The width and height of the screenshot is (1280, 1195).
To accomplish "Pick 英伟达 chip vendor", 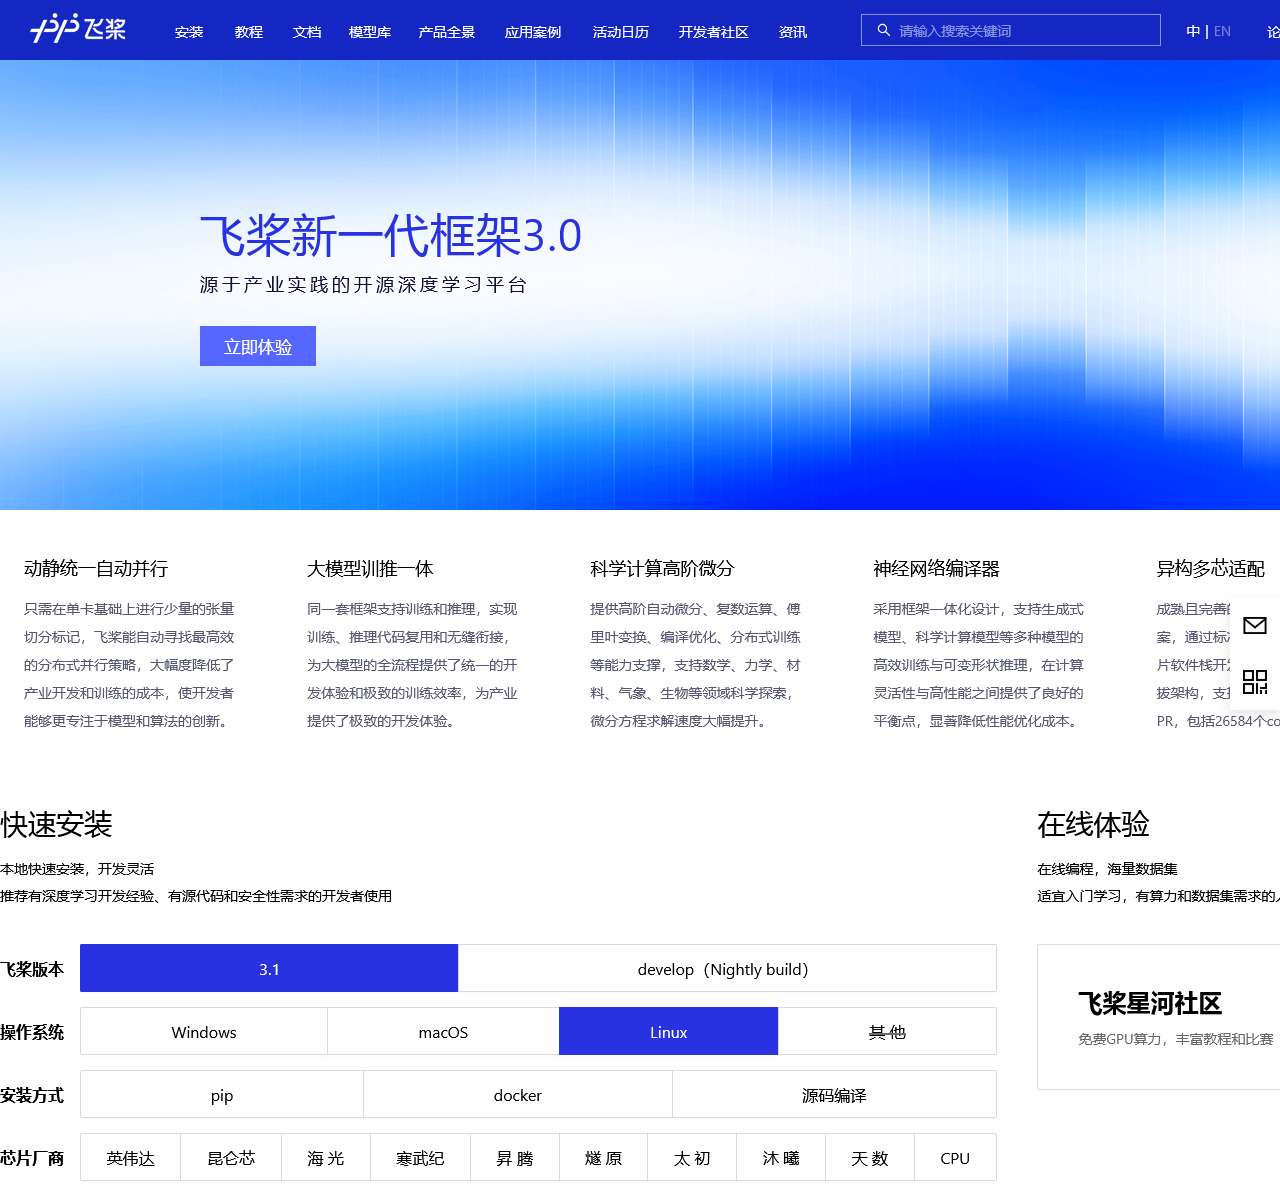I will click(x=131, y=1158).
